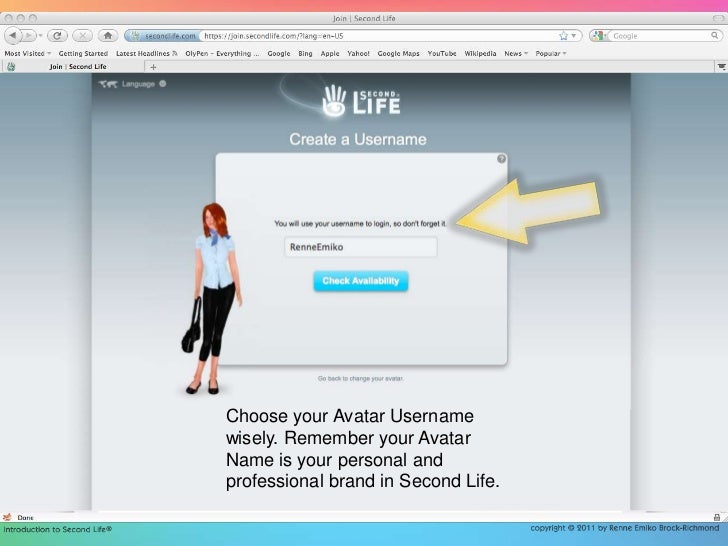Open the Most Visited bookmarks menu

[x=27, y=53]
